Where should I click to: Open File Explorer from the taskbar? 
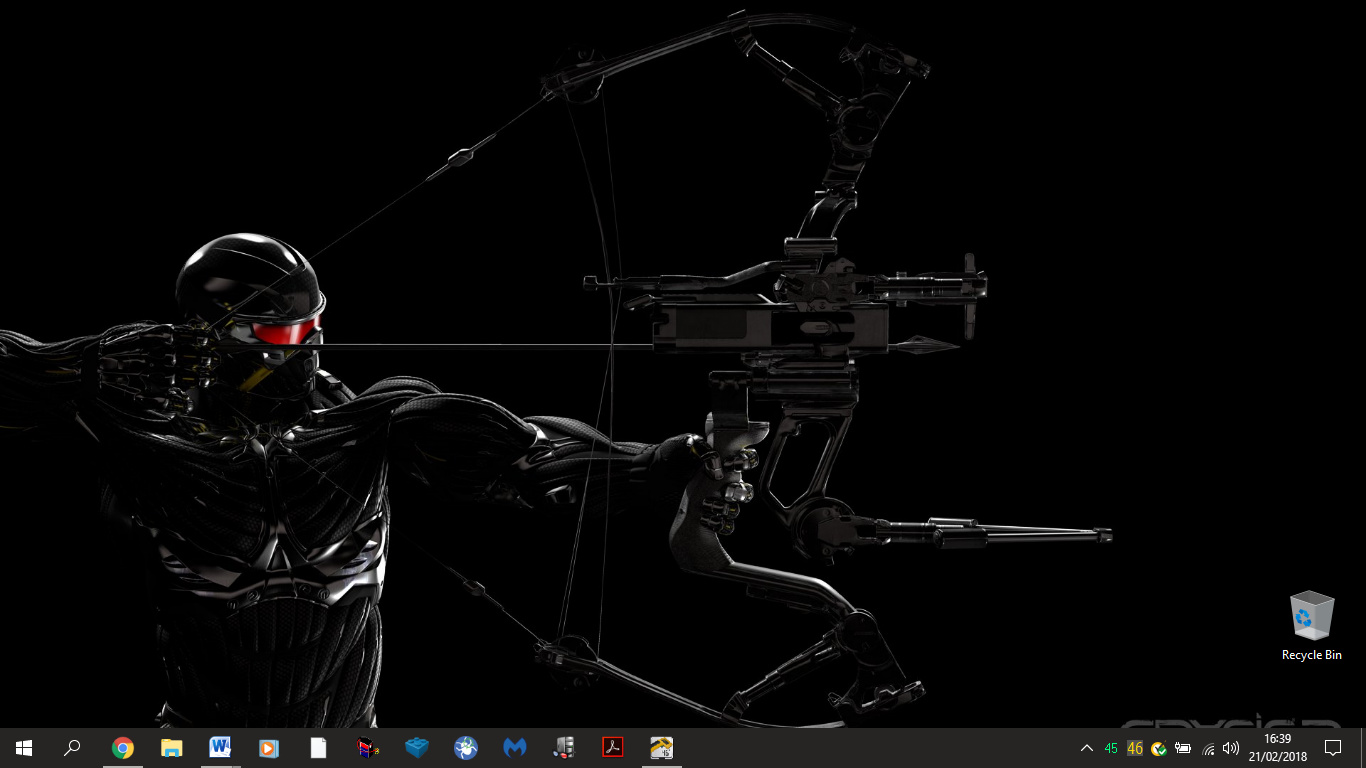tap(172, 748)
